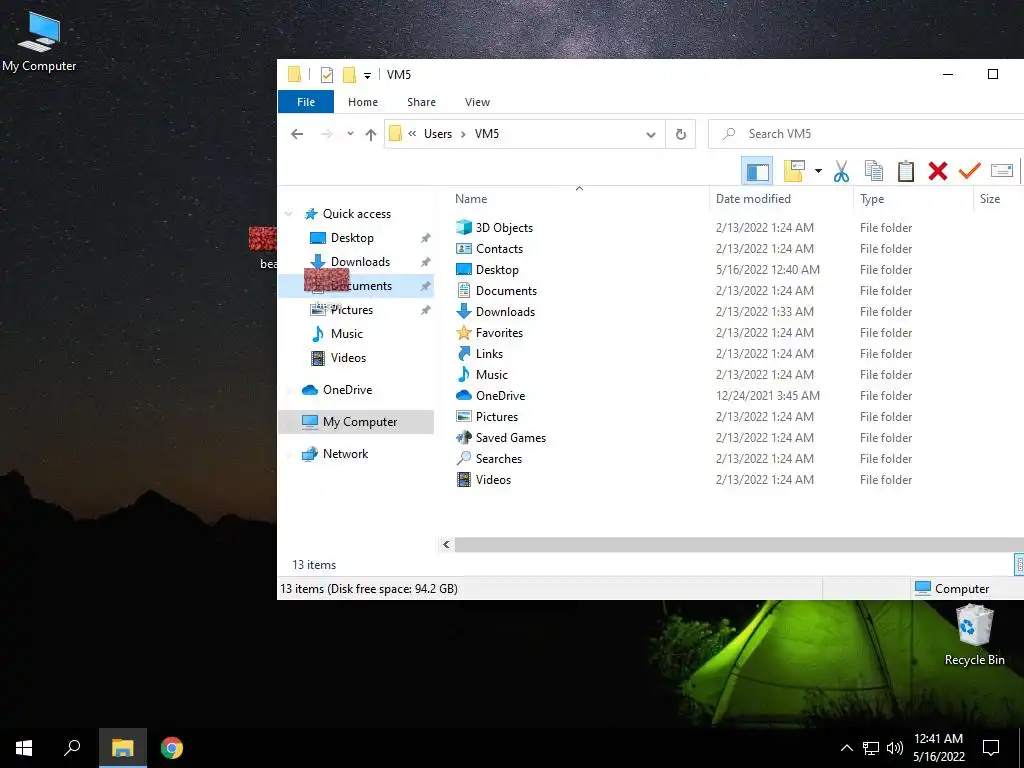Image resolution: width=1024 pixels, height=768 pixels.
Task: Go up one folder level
Action: pyautogui.click(x=371, y=135)
